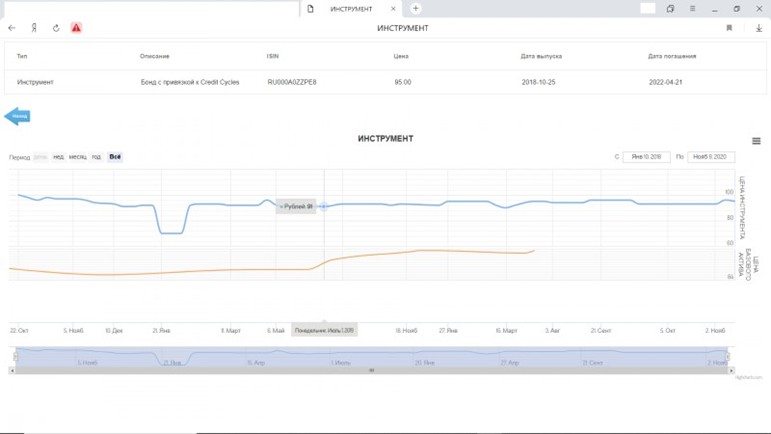Click the 2018-10-25 issue date

coord(538,82)
